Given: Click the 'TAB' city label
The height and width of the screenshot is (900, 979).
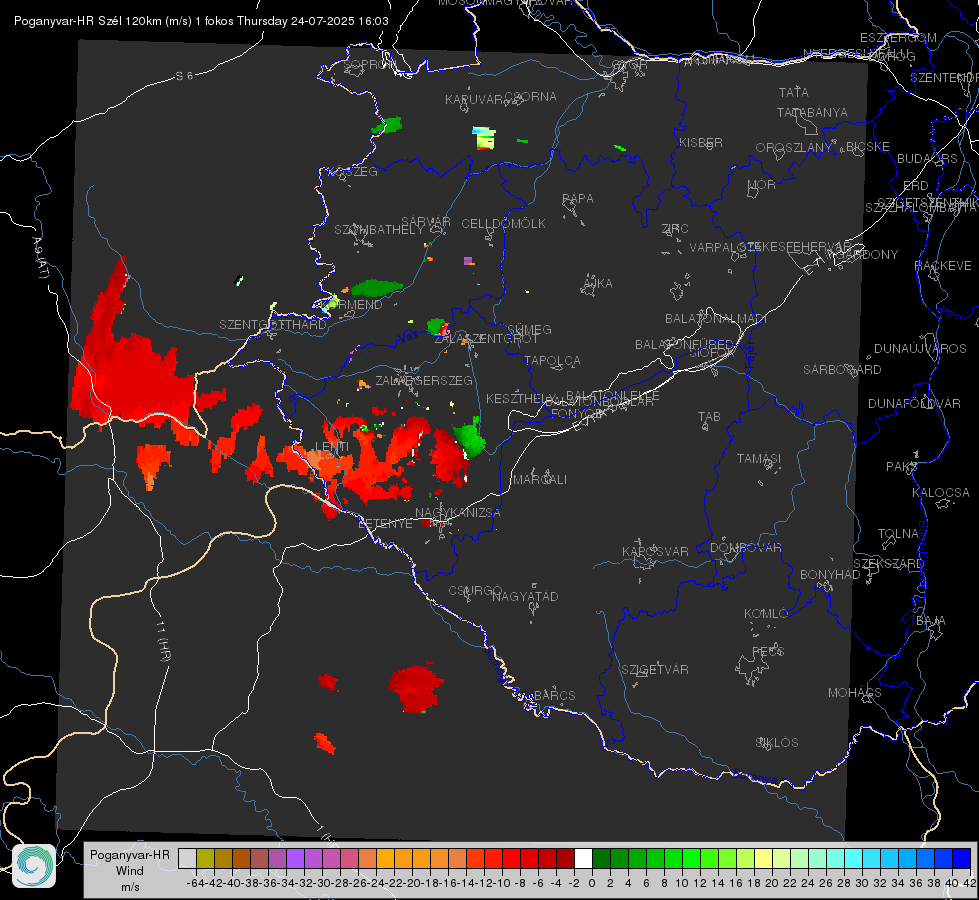Looking at the screenshot, I should pyautogui.click(x=709, y=417).
